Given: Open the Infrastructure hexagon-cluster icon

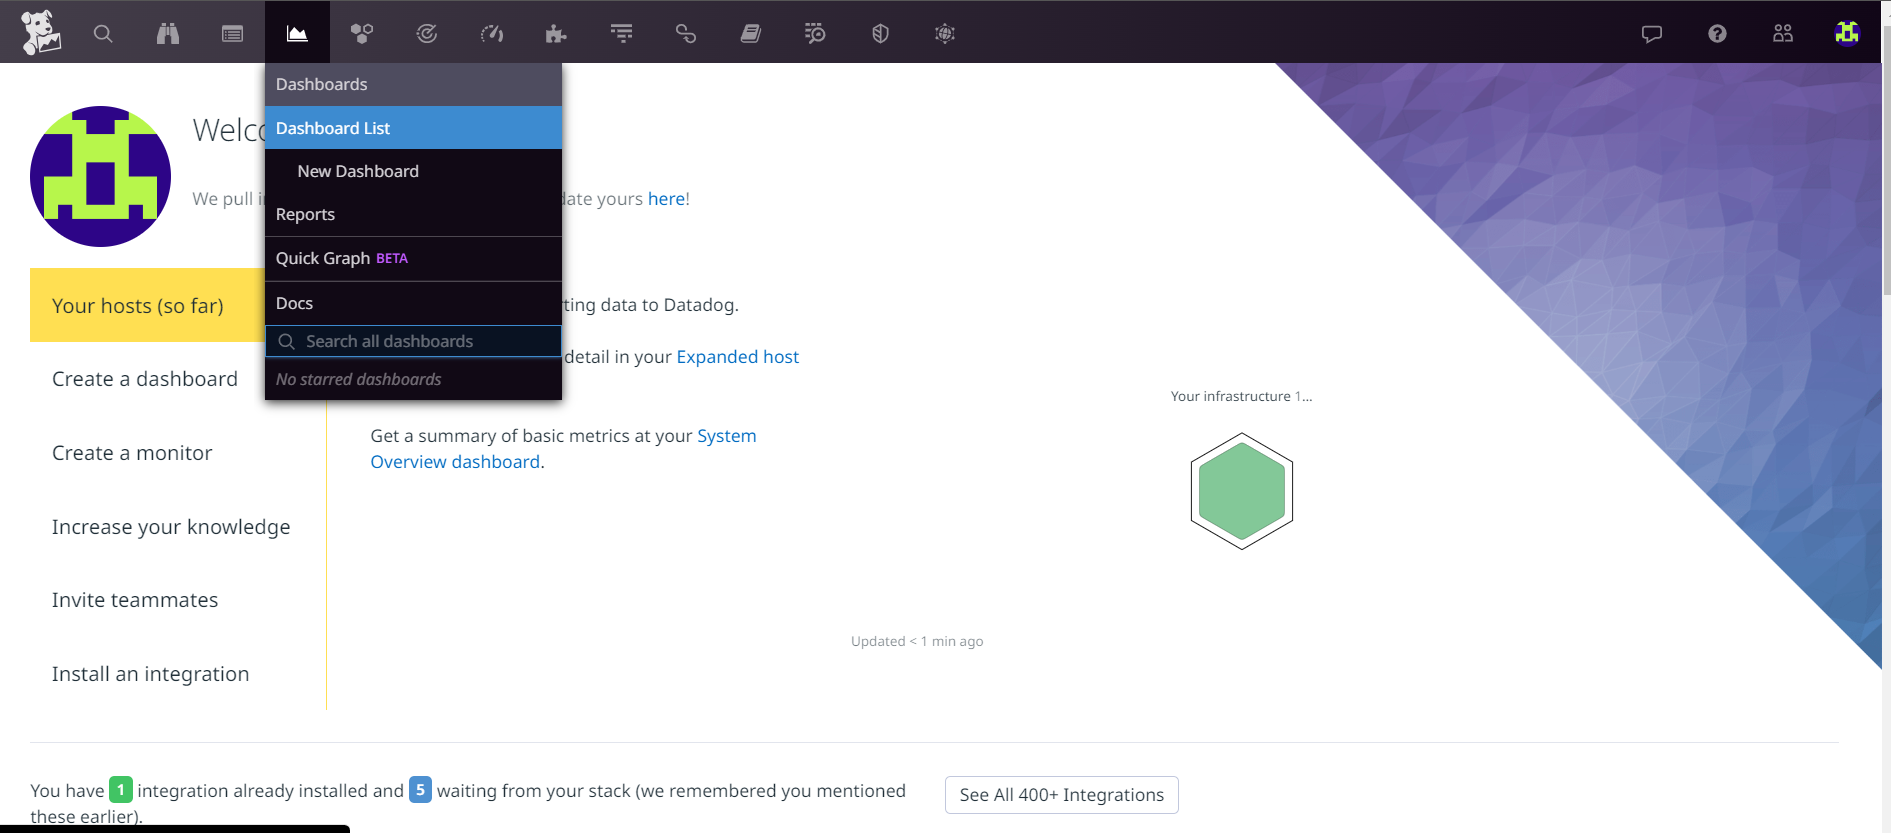Looking at the screenshot, I should coord(362,34).
